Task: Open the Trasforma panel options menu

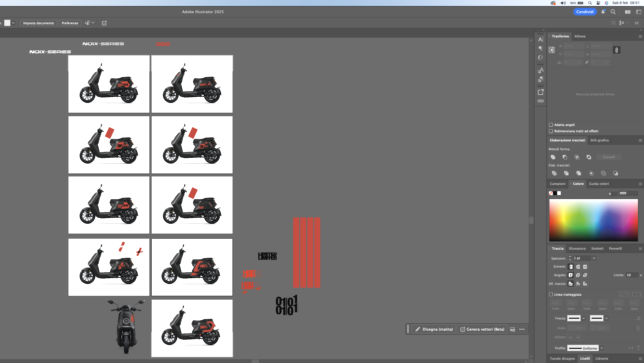Action: click(x=640, y=37)
